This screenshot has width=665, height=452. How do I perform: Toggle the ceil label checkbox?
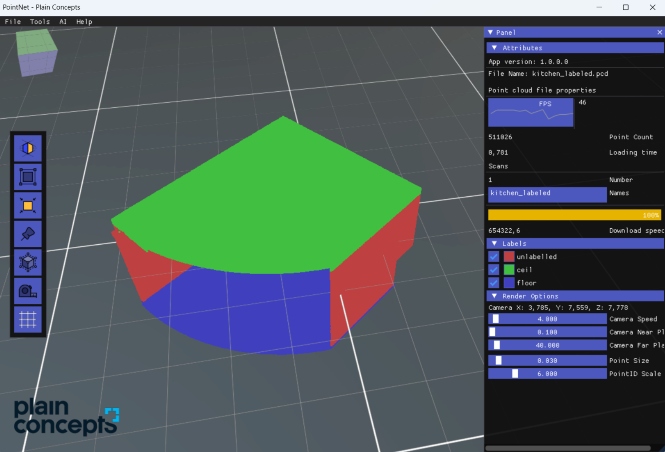click(x=493, y=269)
